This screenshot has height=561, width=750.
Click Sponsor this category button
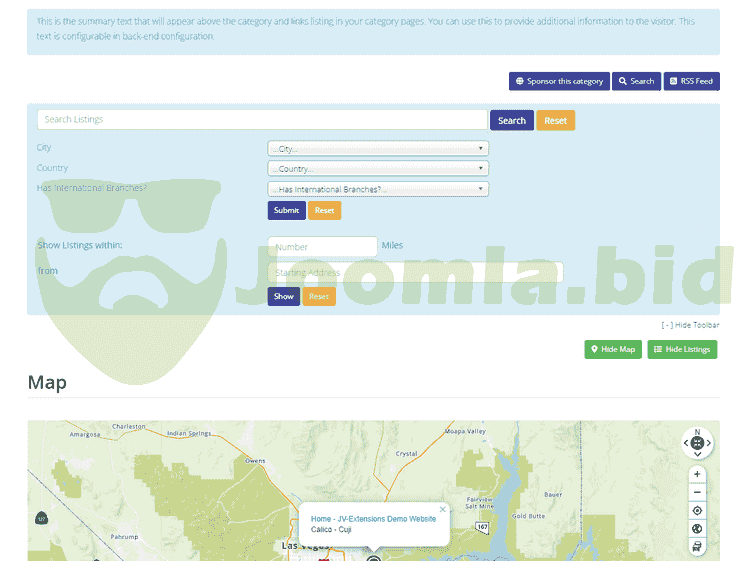pyautogui.click(x=558, y=81)
